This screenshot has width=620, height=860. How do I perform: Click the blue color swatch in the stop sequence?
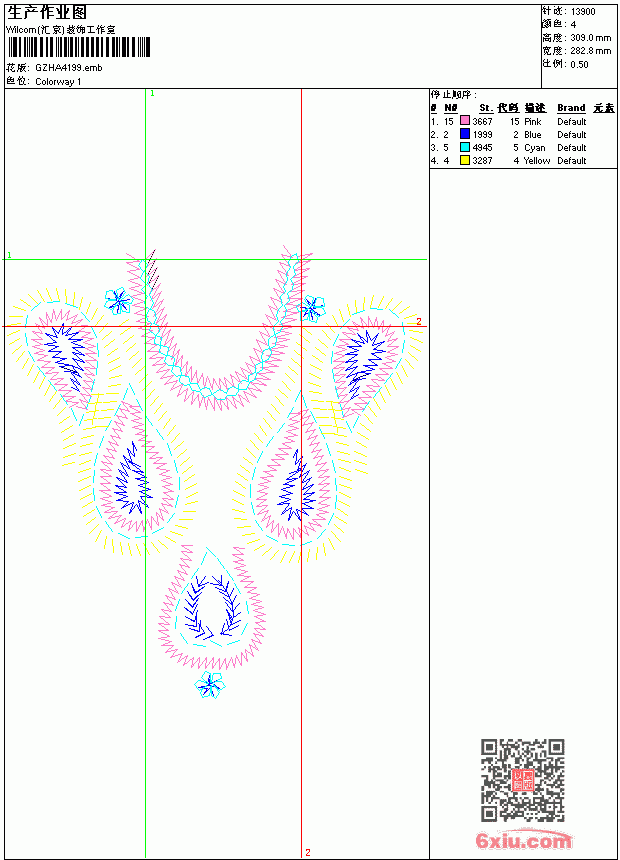[x=465, y=134]
